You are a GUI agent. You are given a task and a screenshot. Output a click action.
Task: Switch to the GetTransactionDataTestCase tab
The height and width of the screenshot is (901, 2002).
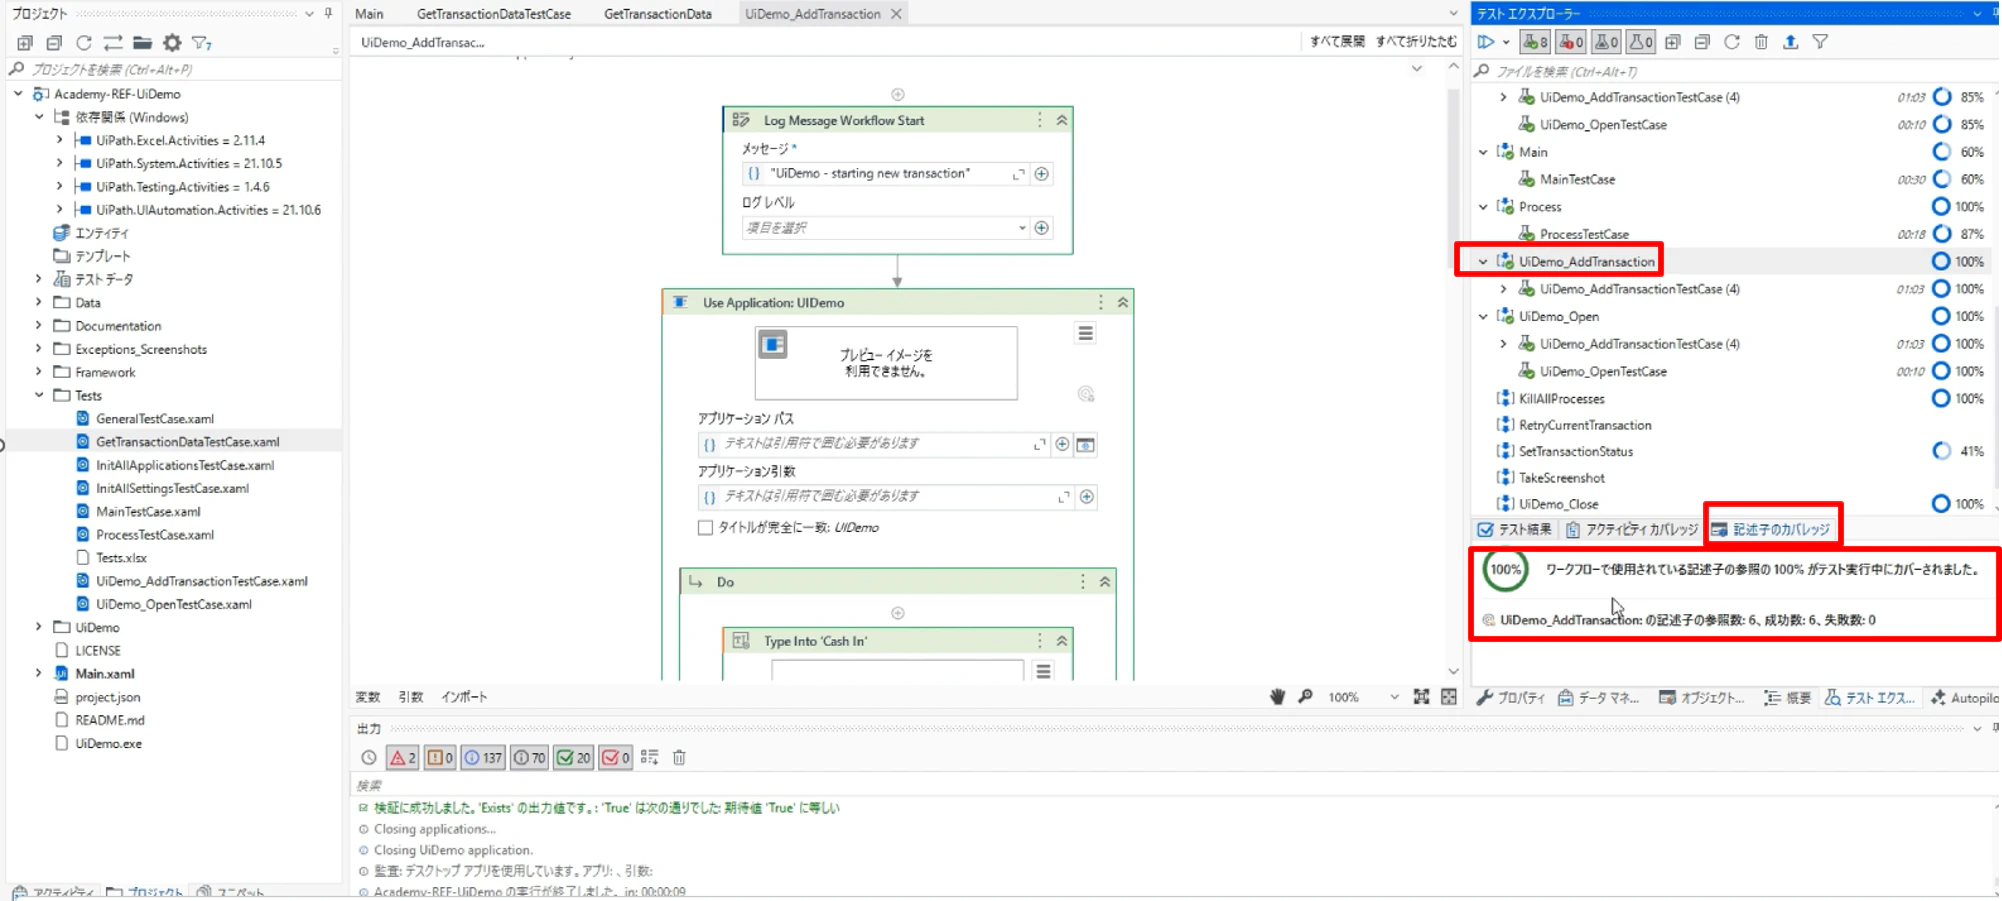(494, 14)
